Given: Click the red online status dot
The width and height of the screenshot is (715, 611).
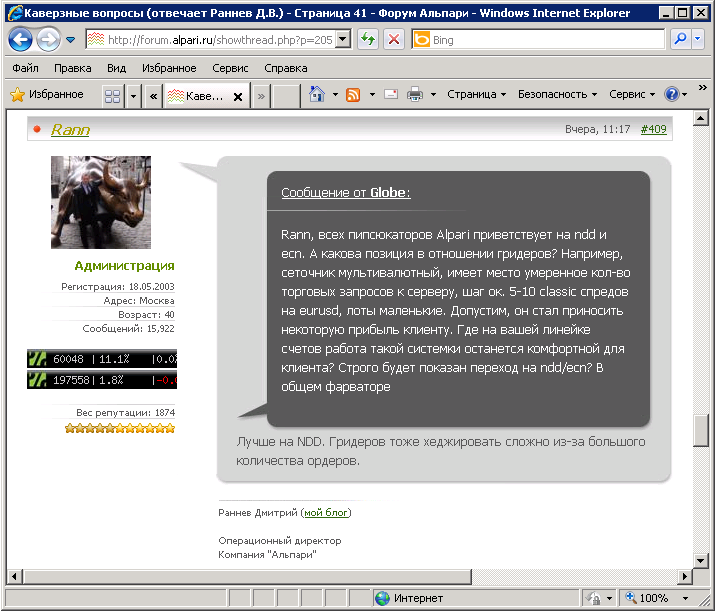Looking at the screenshot, I should (37, 129).
